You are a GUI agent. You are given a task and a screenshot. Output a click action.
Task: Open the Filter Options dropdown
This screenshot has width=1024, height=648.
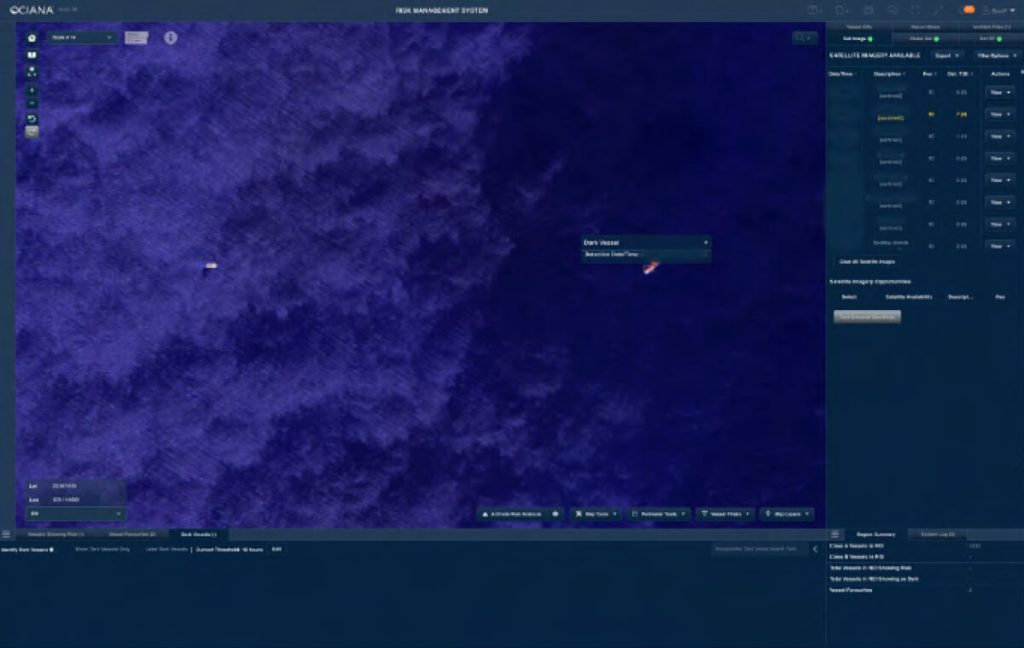click(x=995, y=56)
